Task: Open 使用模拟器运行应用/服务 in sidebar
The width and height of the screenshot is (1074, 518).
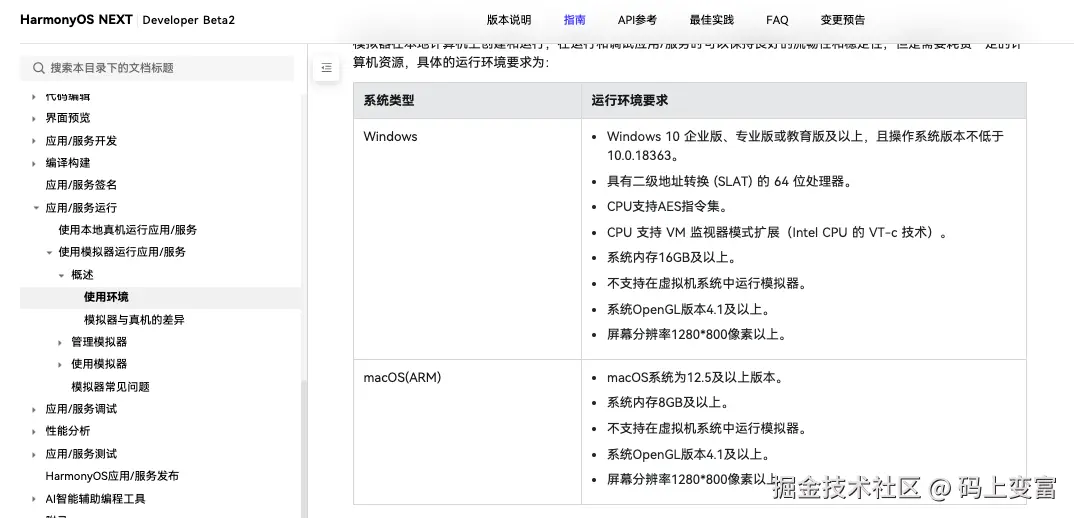Action: click(122, 251)
